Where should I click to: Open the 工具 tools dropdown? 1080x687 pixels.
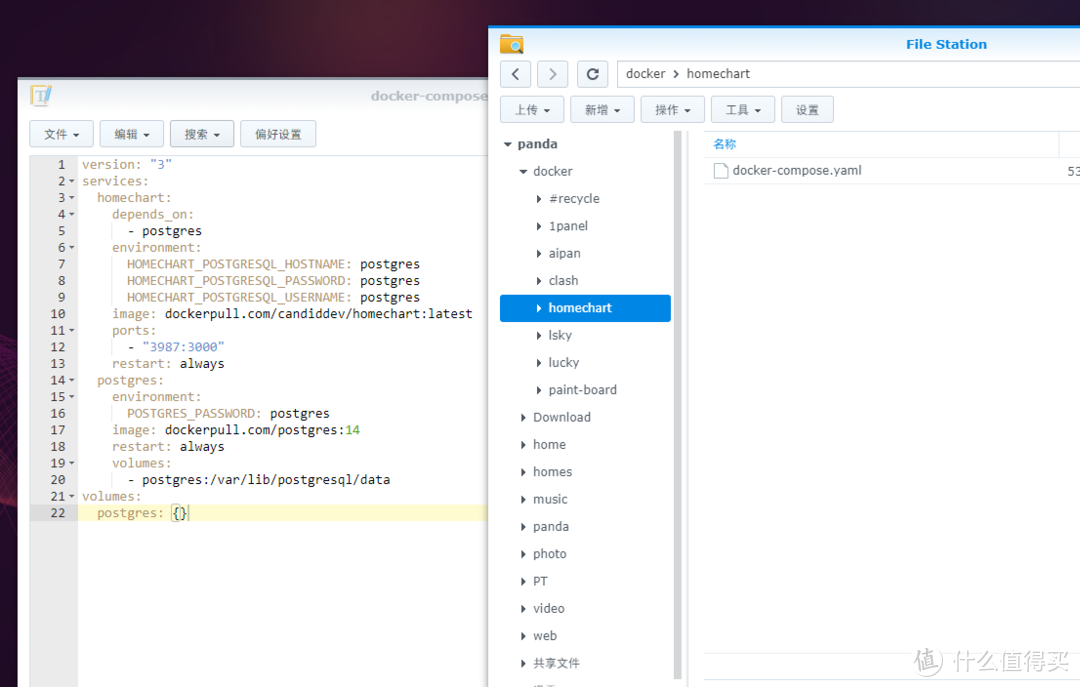pyautogui.click(x=743, y=110)
